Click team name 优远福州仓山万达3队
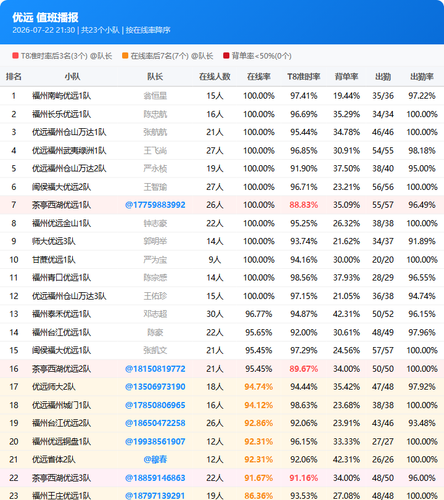 tap(69, 296)
